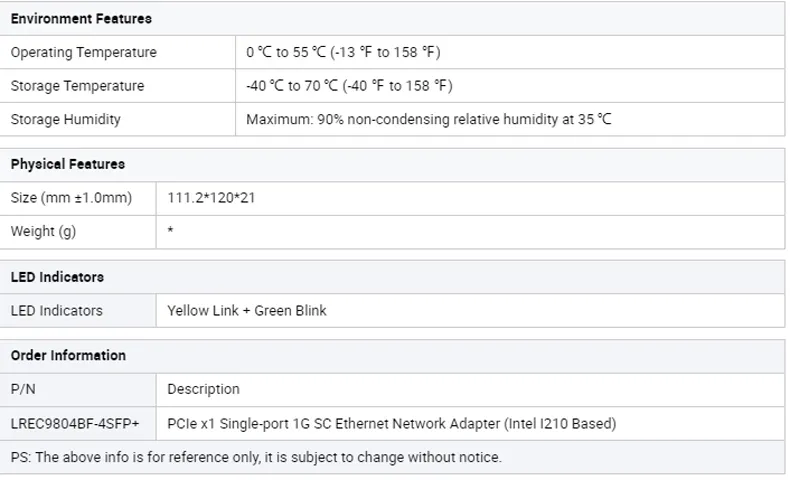The image size is (790, 480).
Task: Click the 0 ℃ to 55 ℃ operating temperature value
Action: tap(343, 52)
